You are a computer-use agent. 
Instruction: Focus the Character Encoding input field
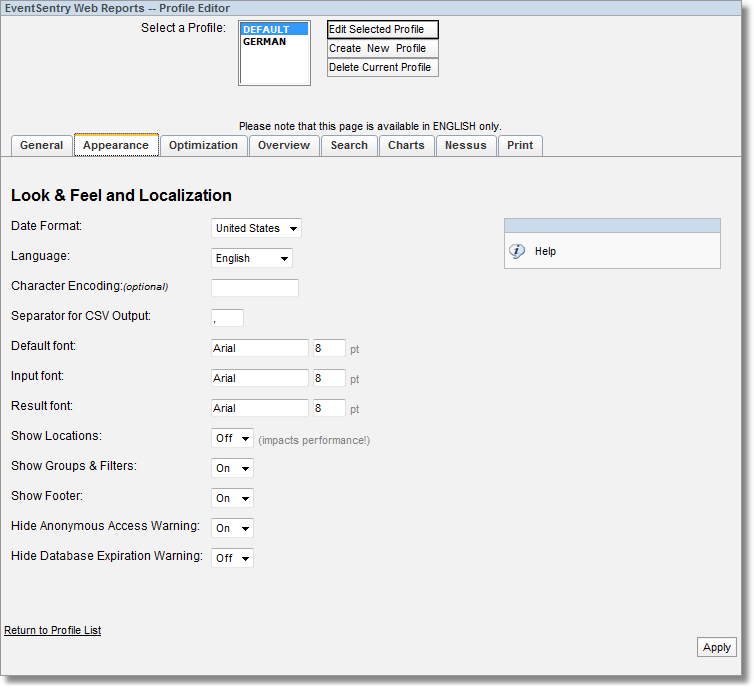tap(255, 288)
